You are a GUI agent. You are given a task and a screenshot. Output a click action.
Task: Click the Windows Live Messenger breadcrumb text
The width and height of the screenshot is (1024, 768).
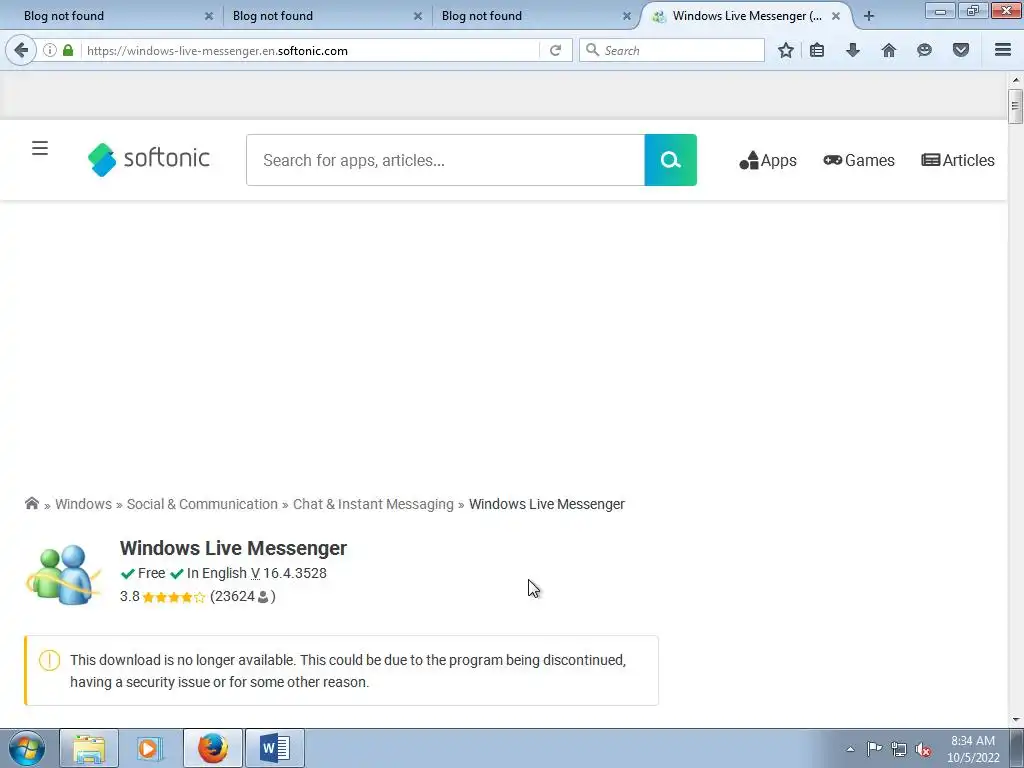click(x=547, y=504)
